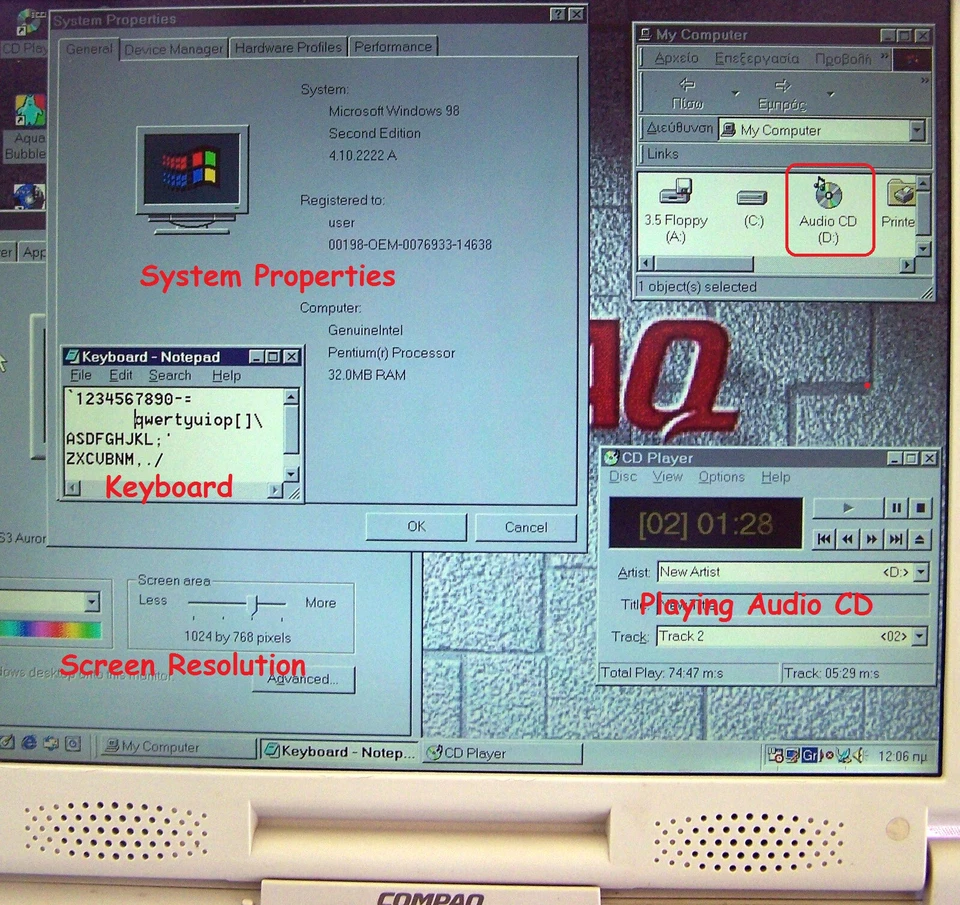Image resolution: width=960 pixels, height=905 pixels.
Task: Open the Options menu in CD Player
Action: pos(722,477)
